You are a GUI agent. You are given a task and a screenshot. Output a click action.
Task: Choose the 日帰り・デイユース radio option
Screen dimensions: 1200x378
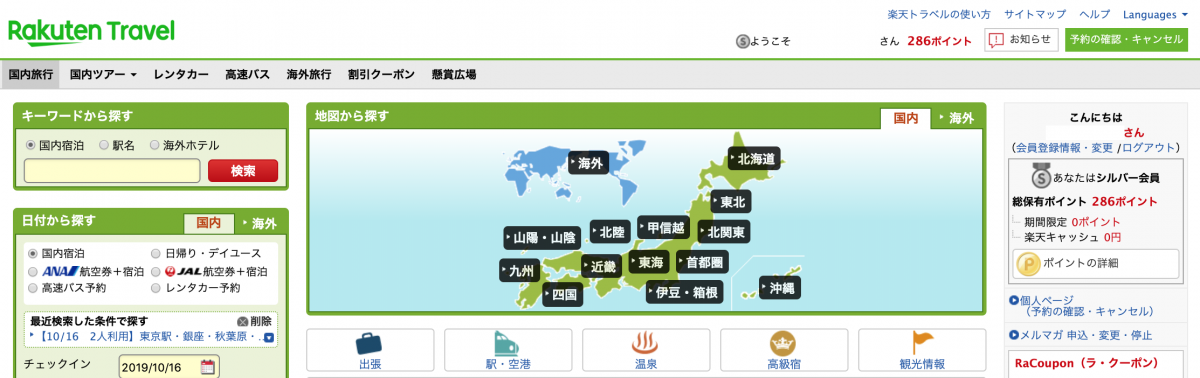click(155, 254)
